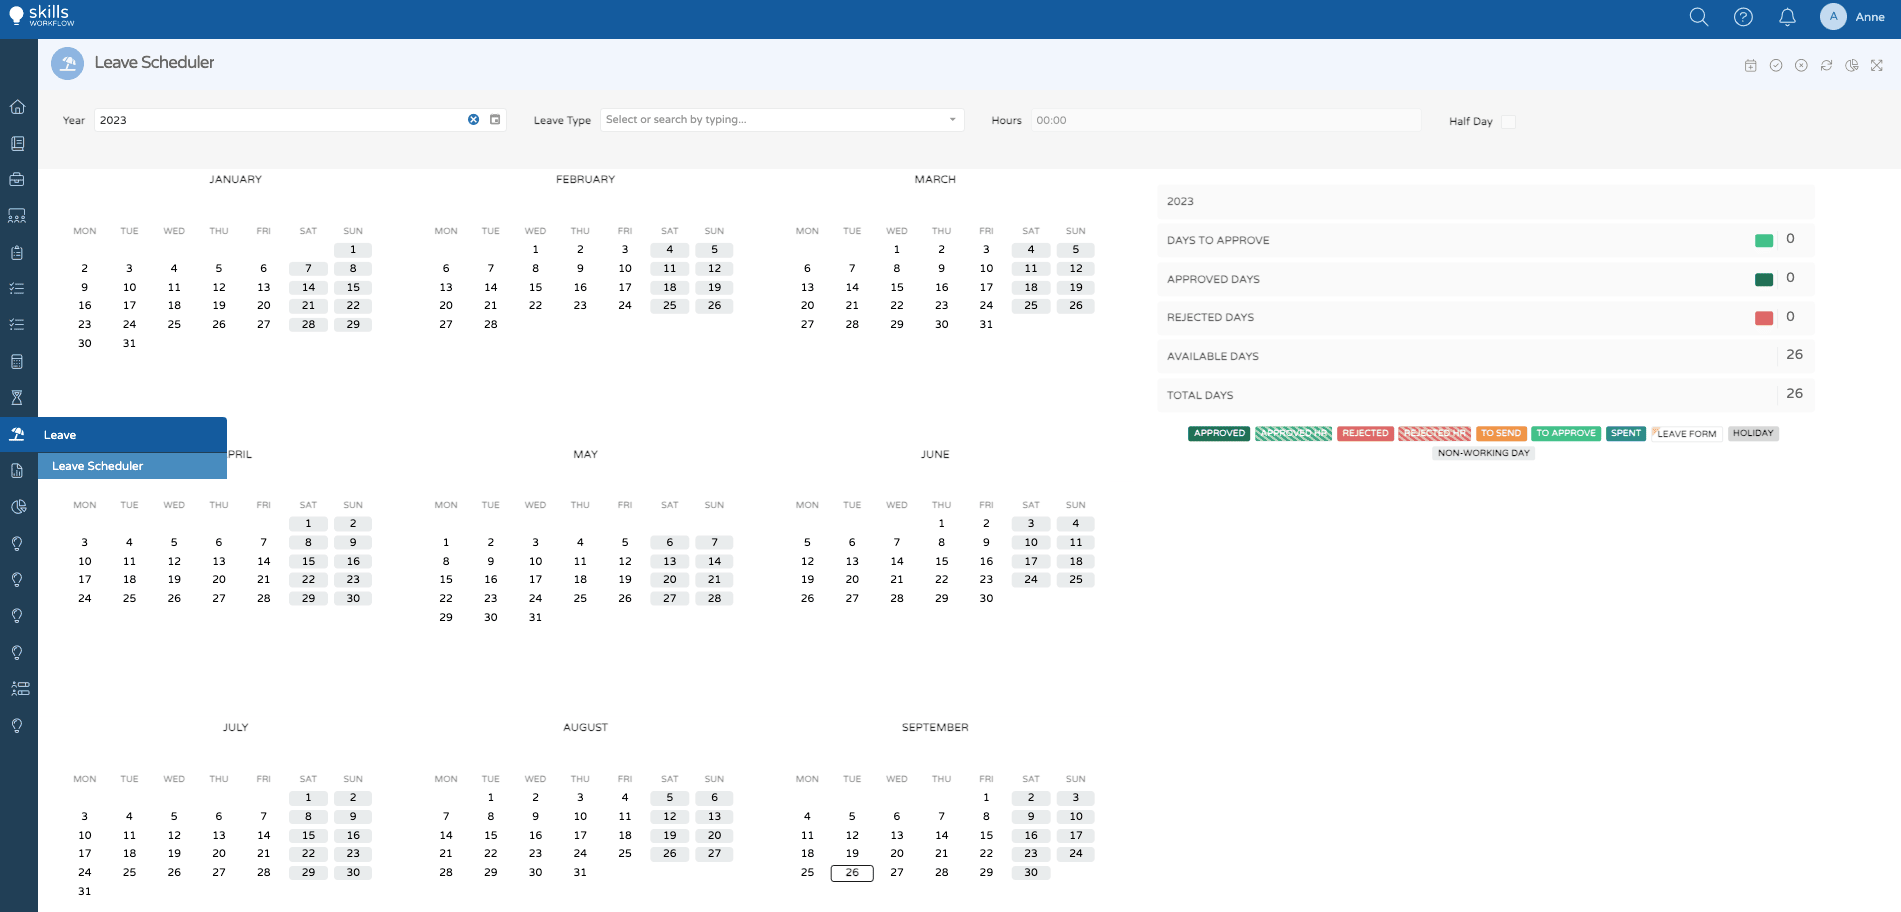This screenshot has width=1901, height=912.
Task: Click the add calendar leave icon
Action: point(1750,66)
